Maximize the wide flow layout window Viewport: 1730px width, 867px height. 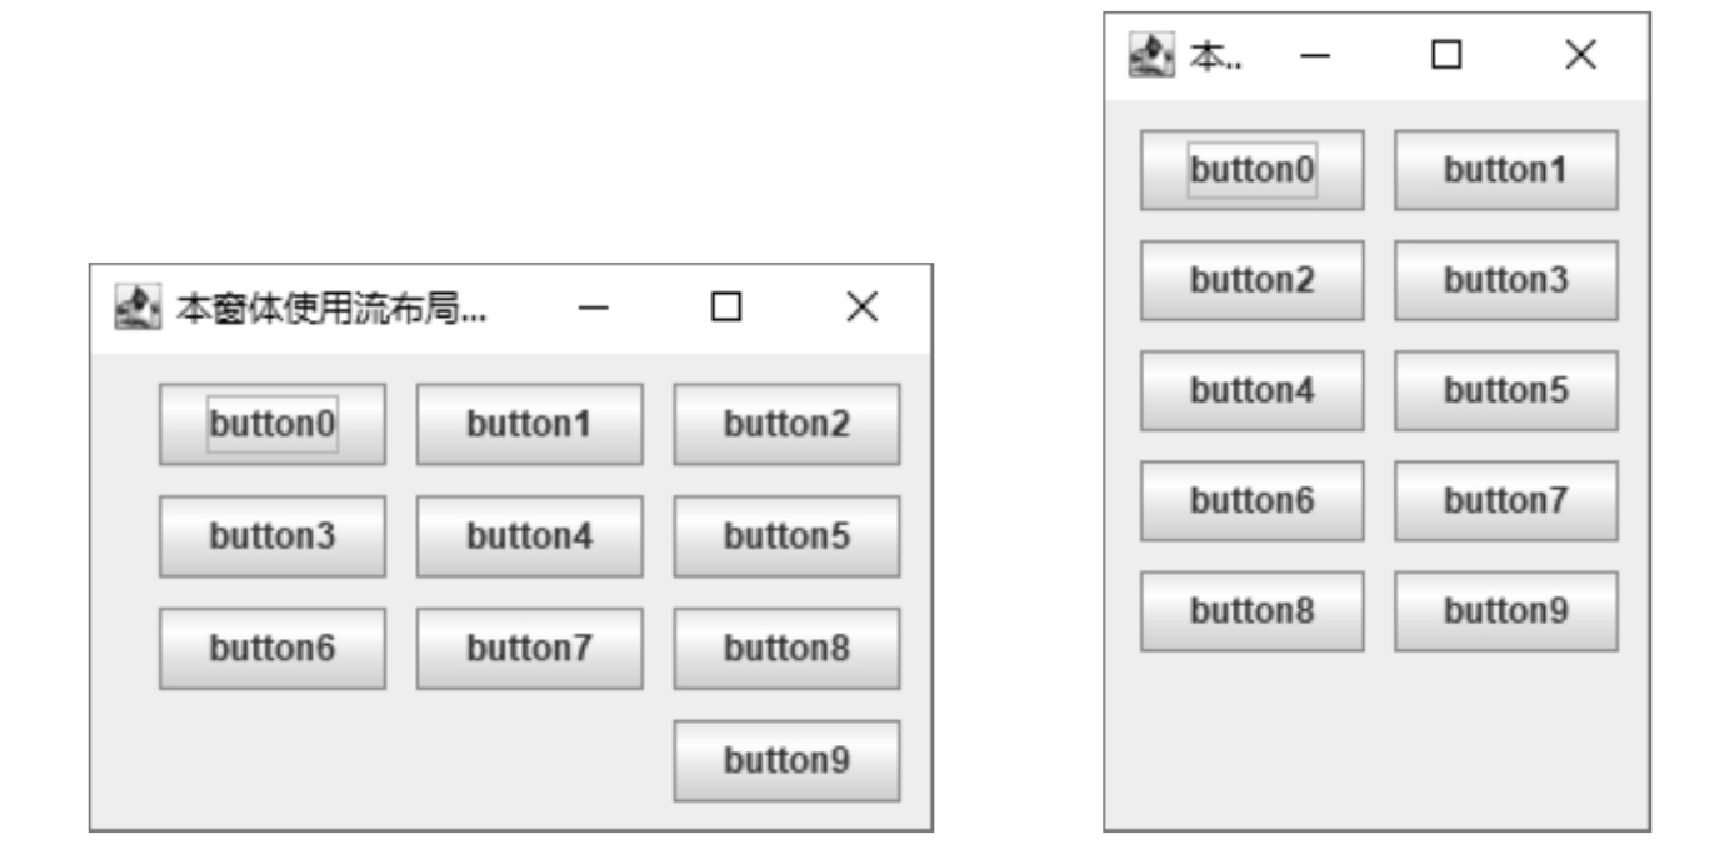(726, 307)
